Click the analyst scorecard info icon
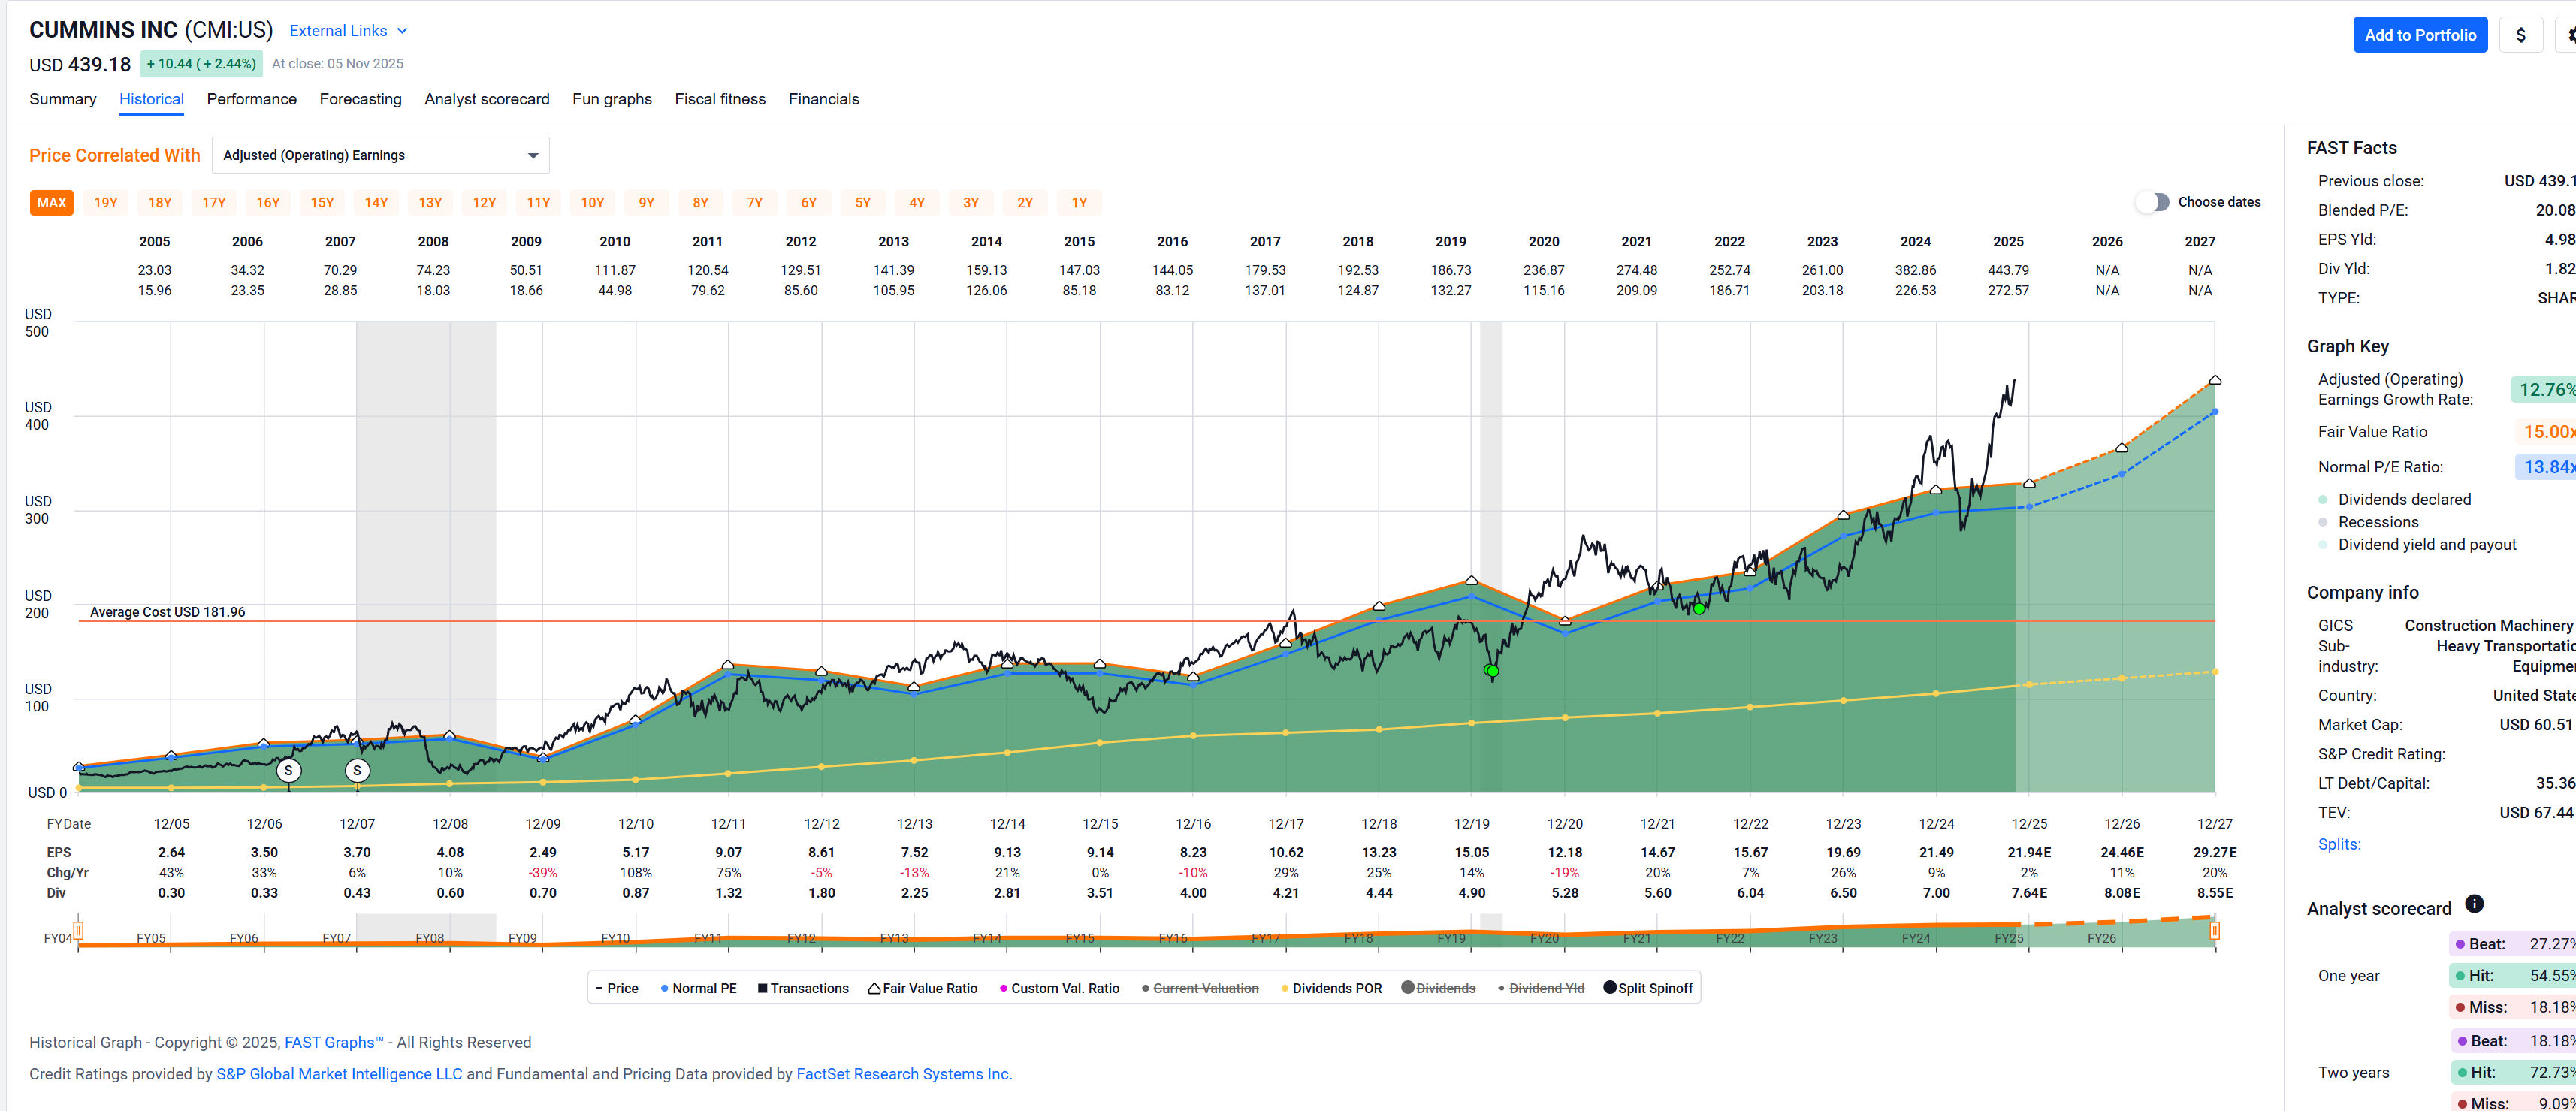2576x1111 pixels. pyautogui.click(x=2474, y=904)
